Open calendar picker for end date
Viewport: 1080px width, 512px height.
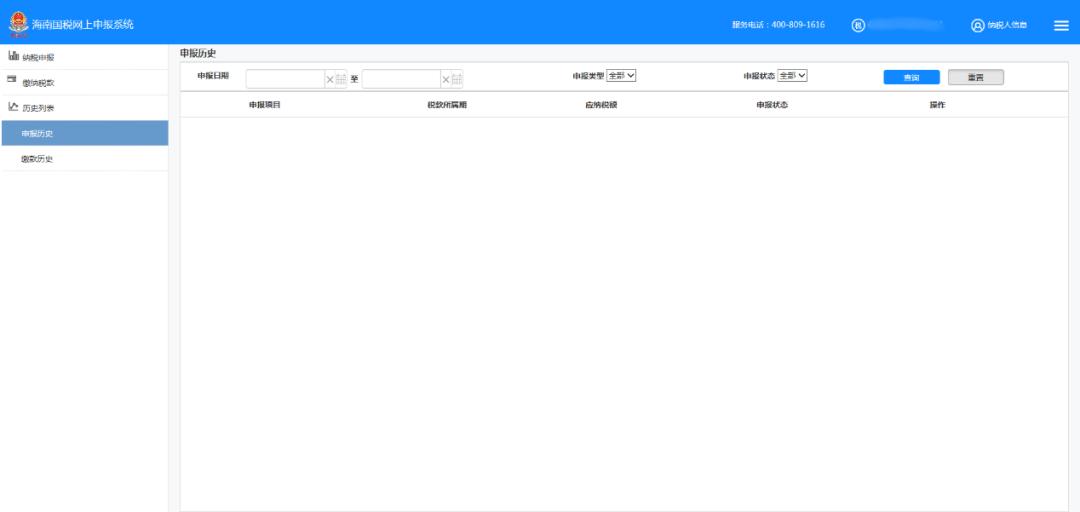point(457,79)
